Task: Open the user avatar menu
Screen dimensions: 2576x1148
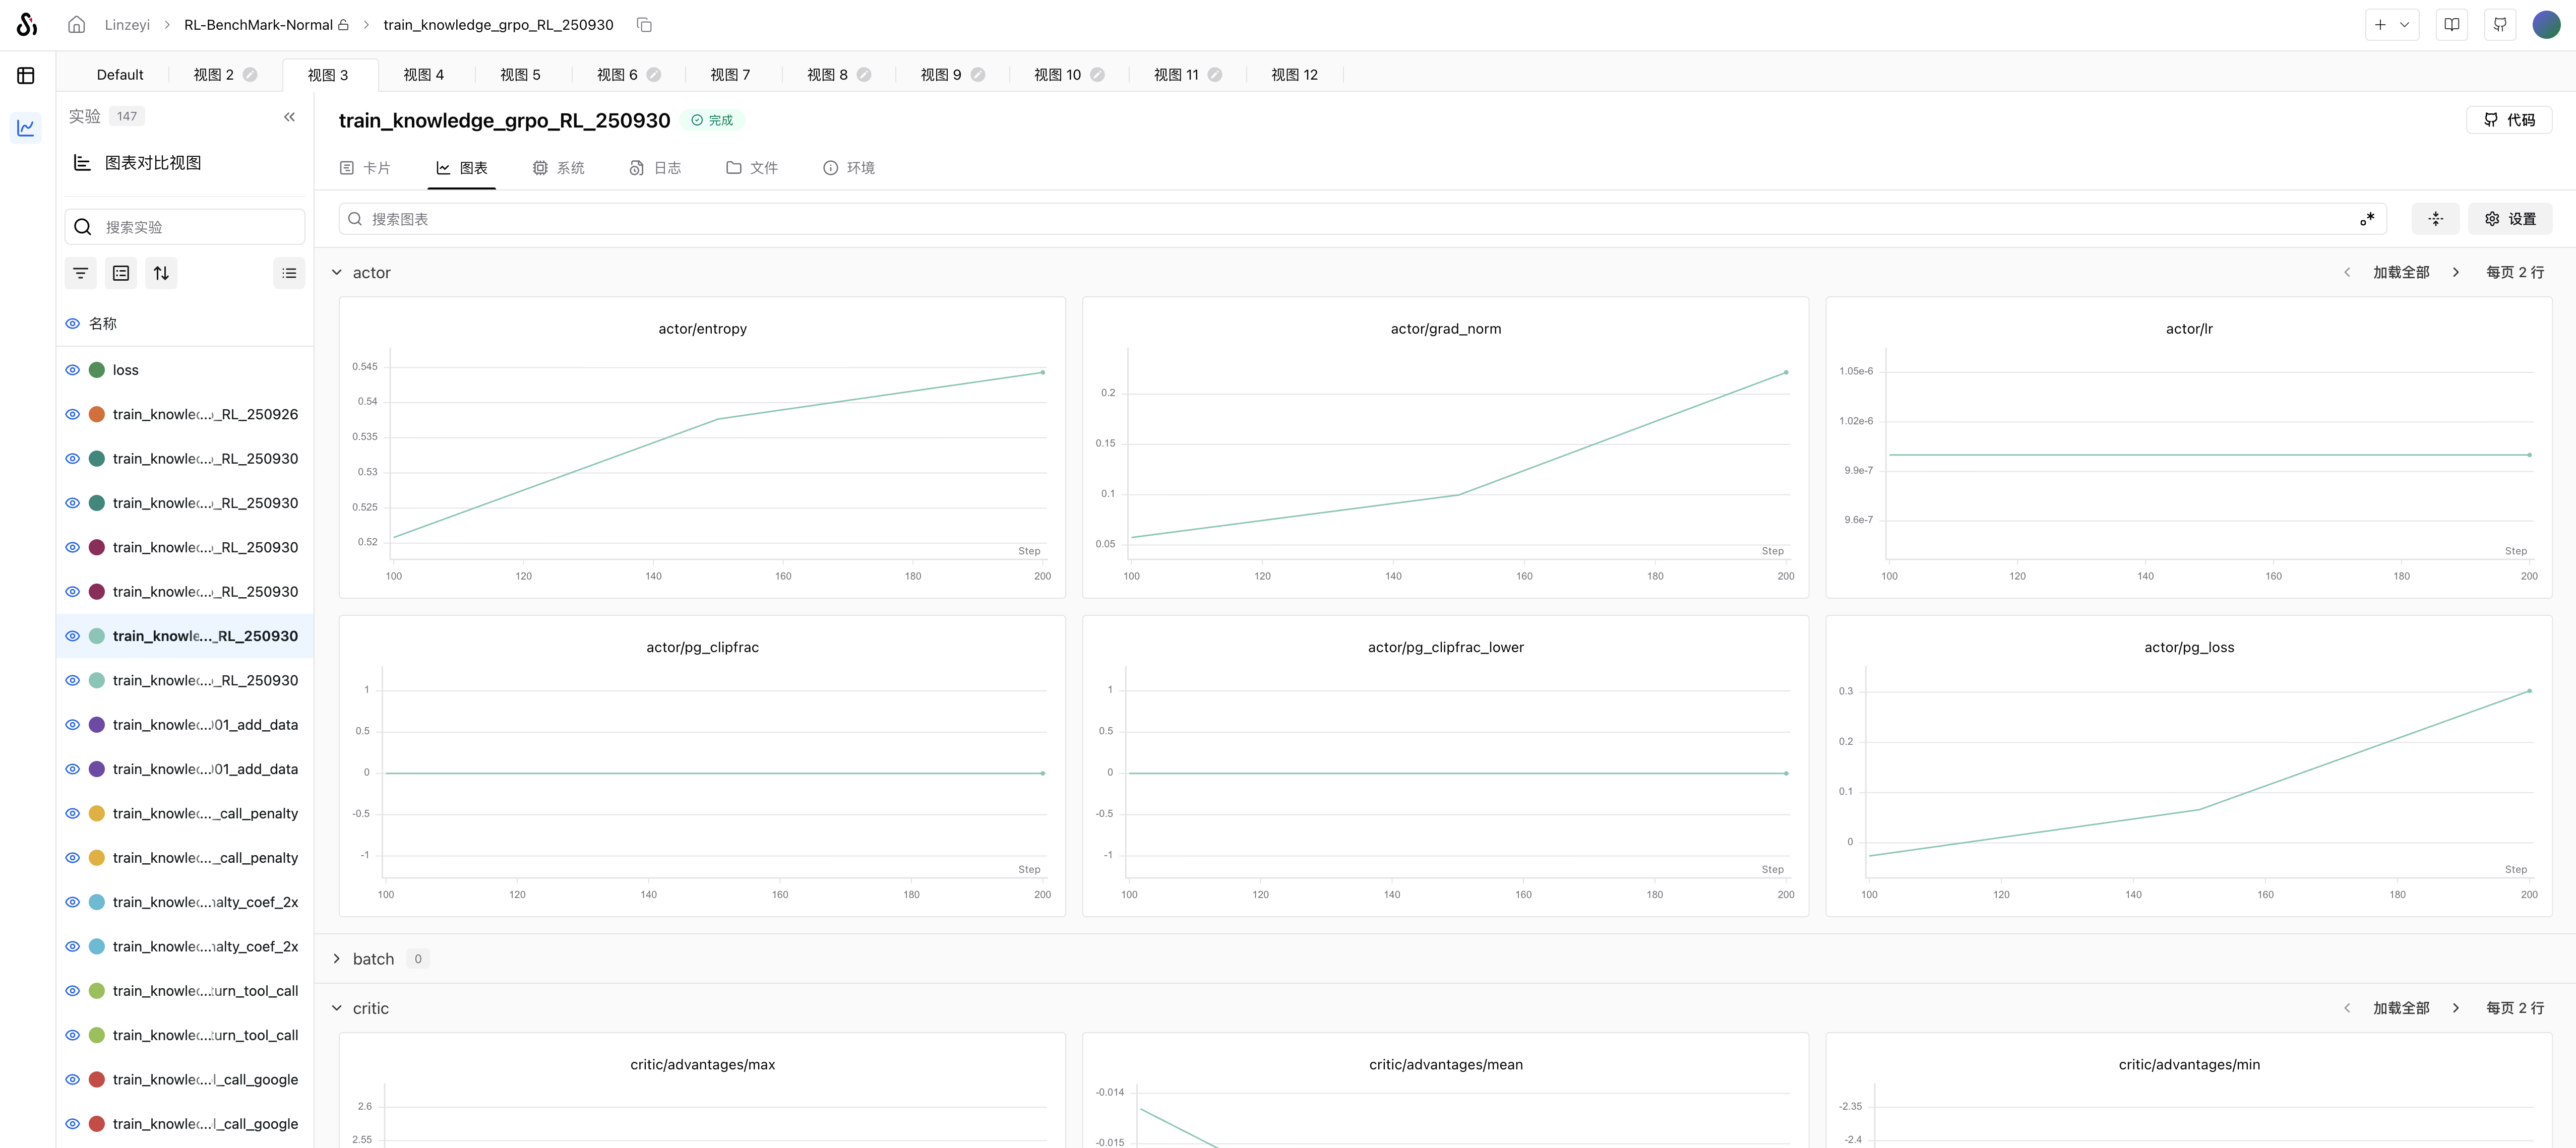Action: tap(2546, 25)
